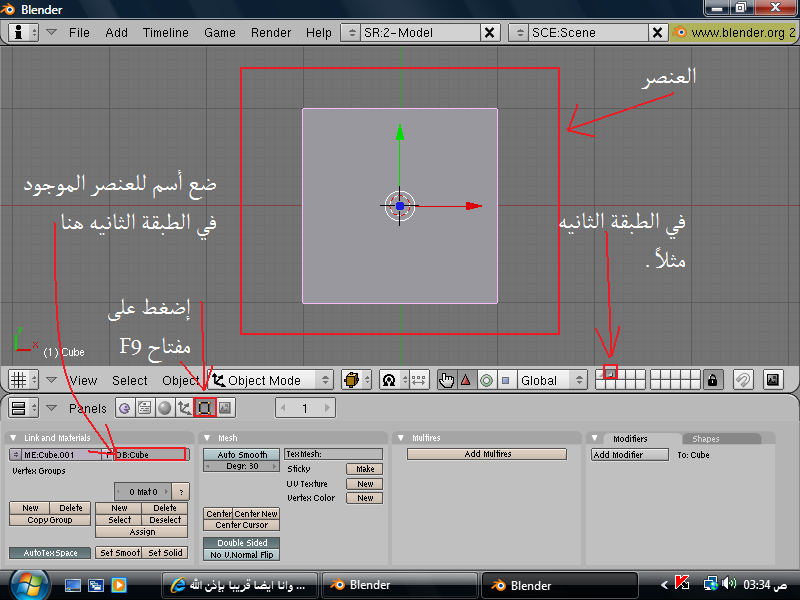The height and width of the screenshot is (600, 800).
Task: Click the Center Cursor button
Action: 241,525
